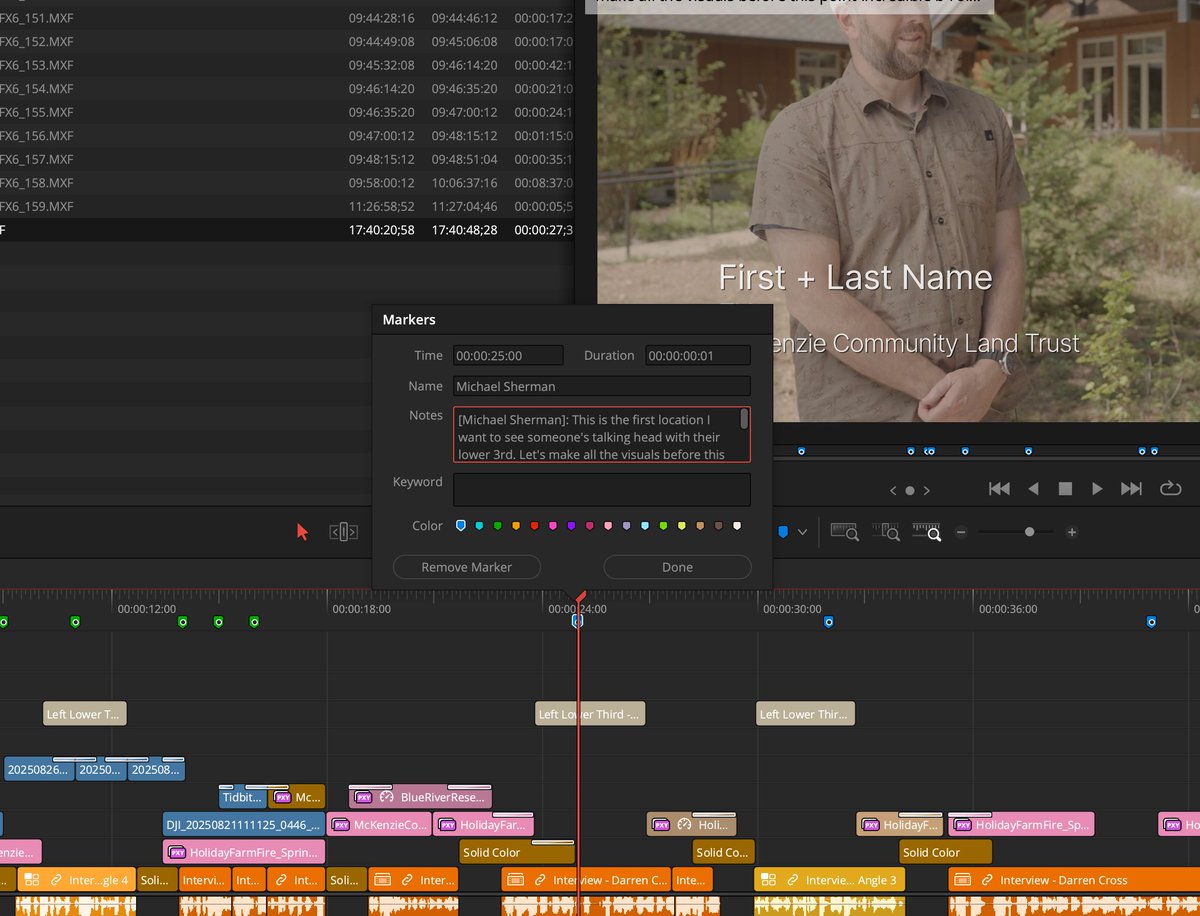The height and width of the screenshot is (916, 1200).
Task: Jump to first frame in viewer
Action: coord(999,488)
